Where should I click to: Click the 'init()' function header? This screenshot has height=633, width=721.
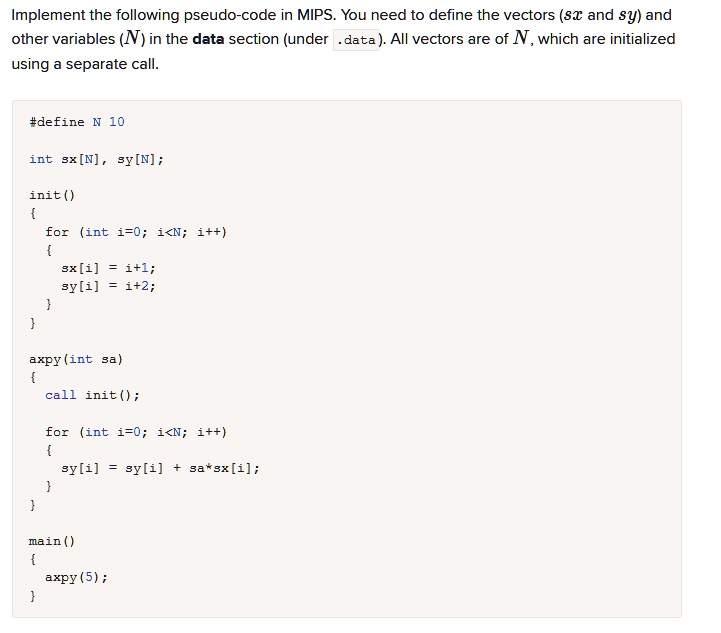click(x=52, y=195)
